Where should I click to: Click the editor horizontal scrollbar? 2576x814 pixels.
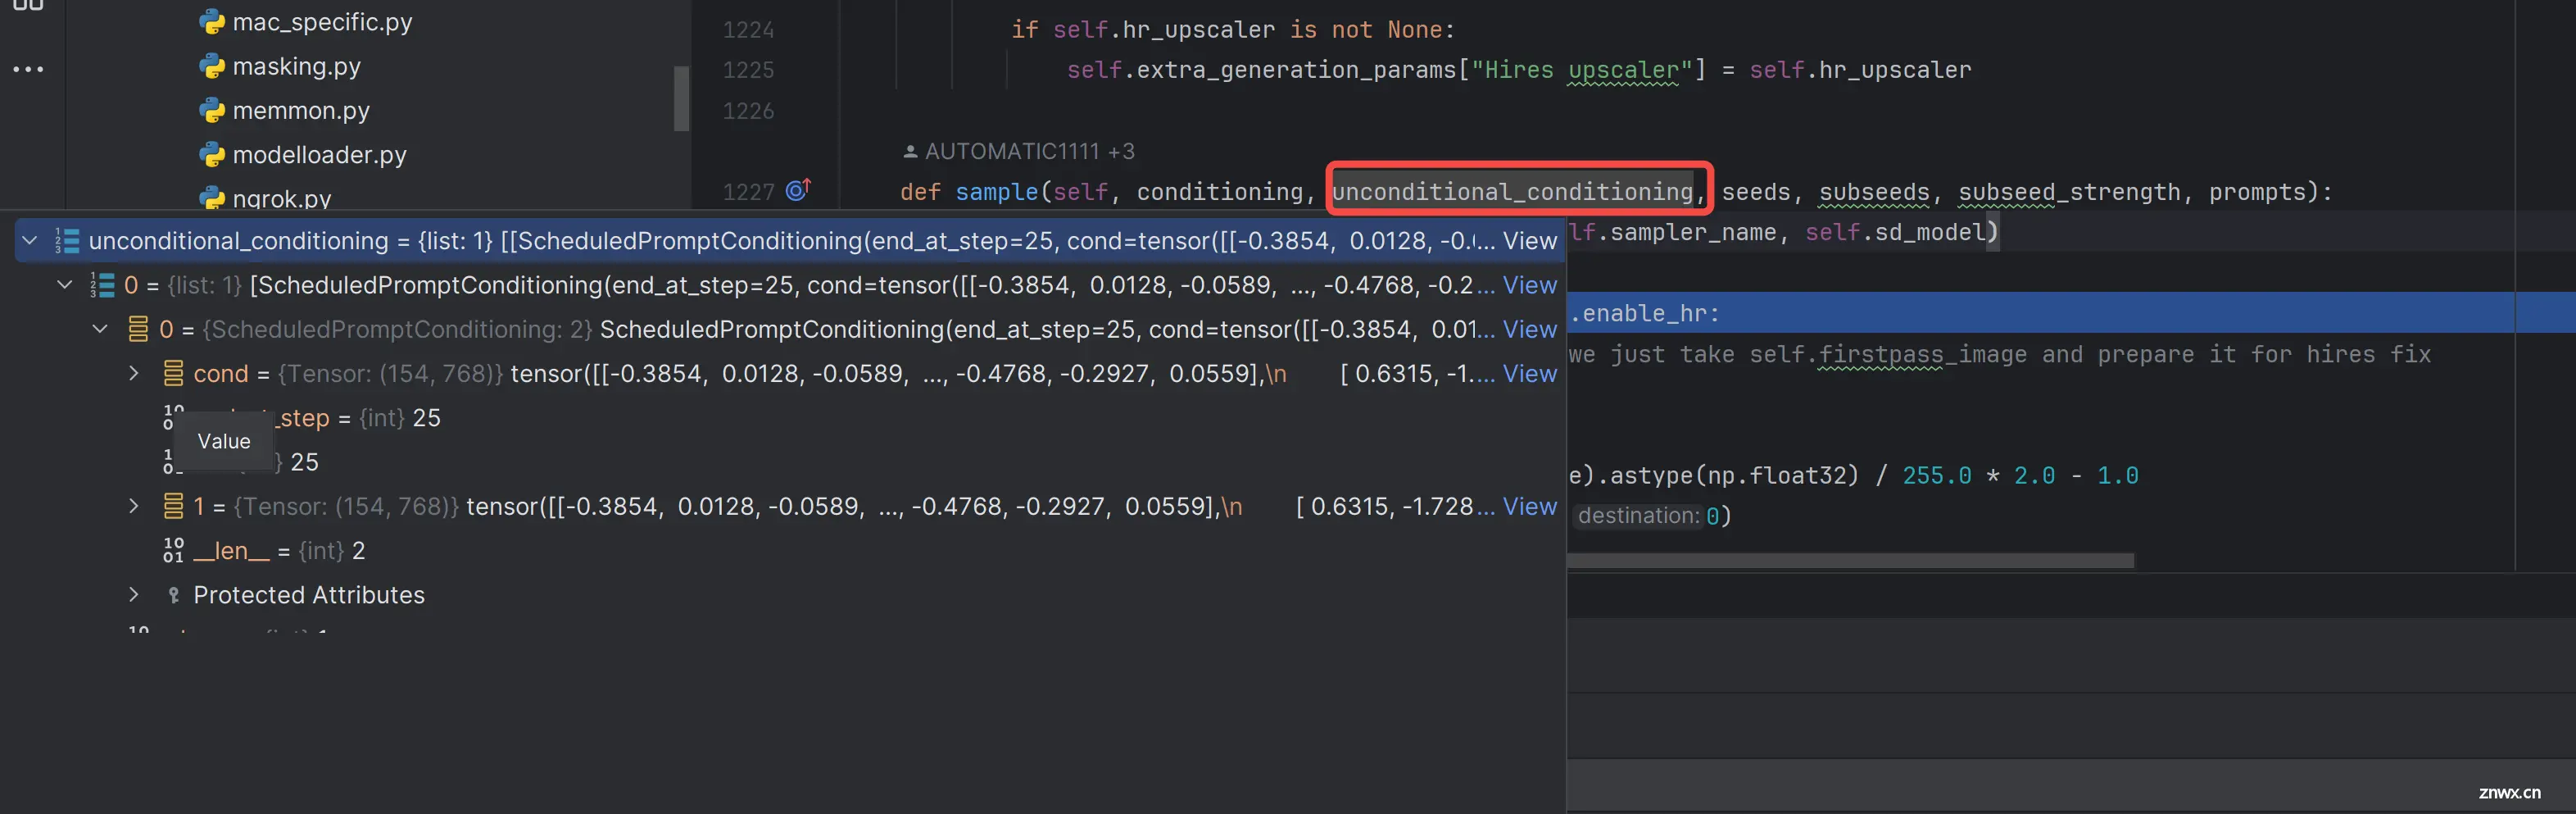[x=1850, y=560]
